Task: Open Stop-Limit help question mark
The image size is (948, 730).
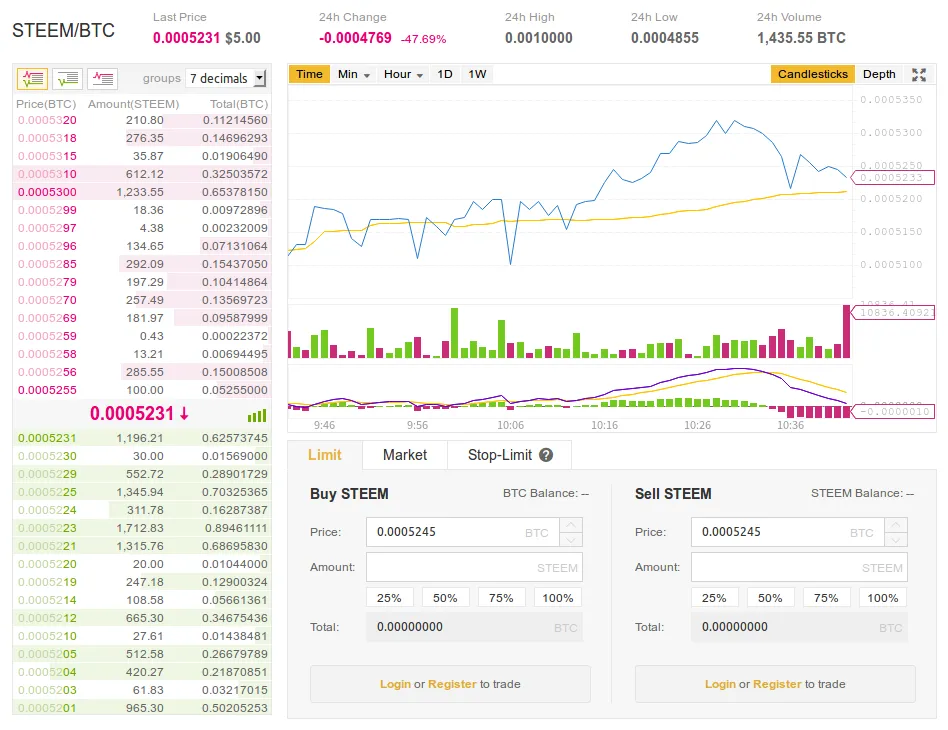Action: (546, 455)
